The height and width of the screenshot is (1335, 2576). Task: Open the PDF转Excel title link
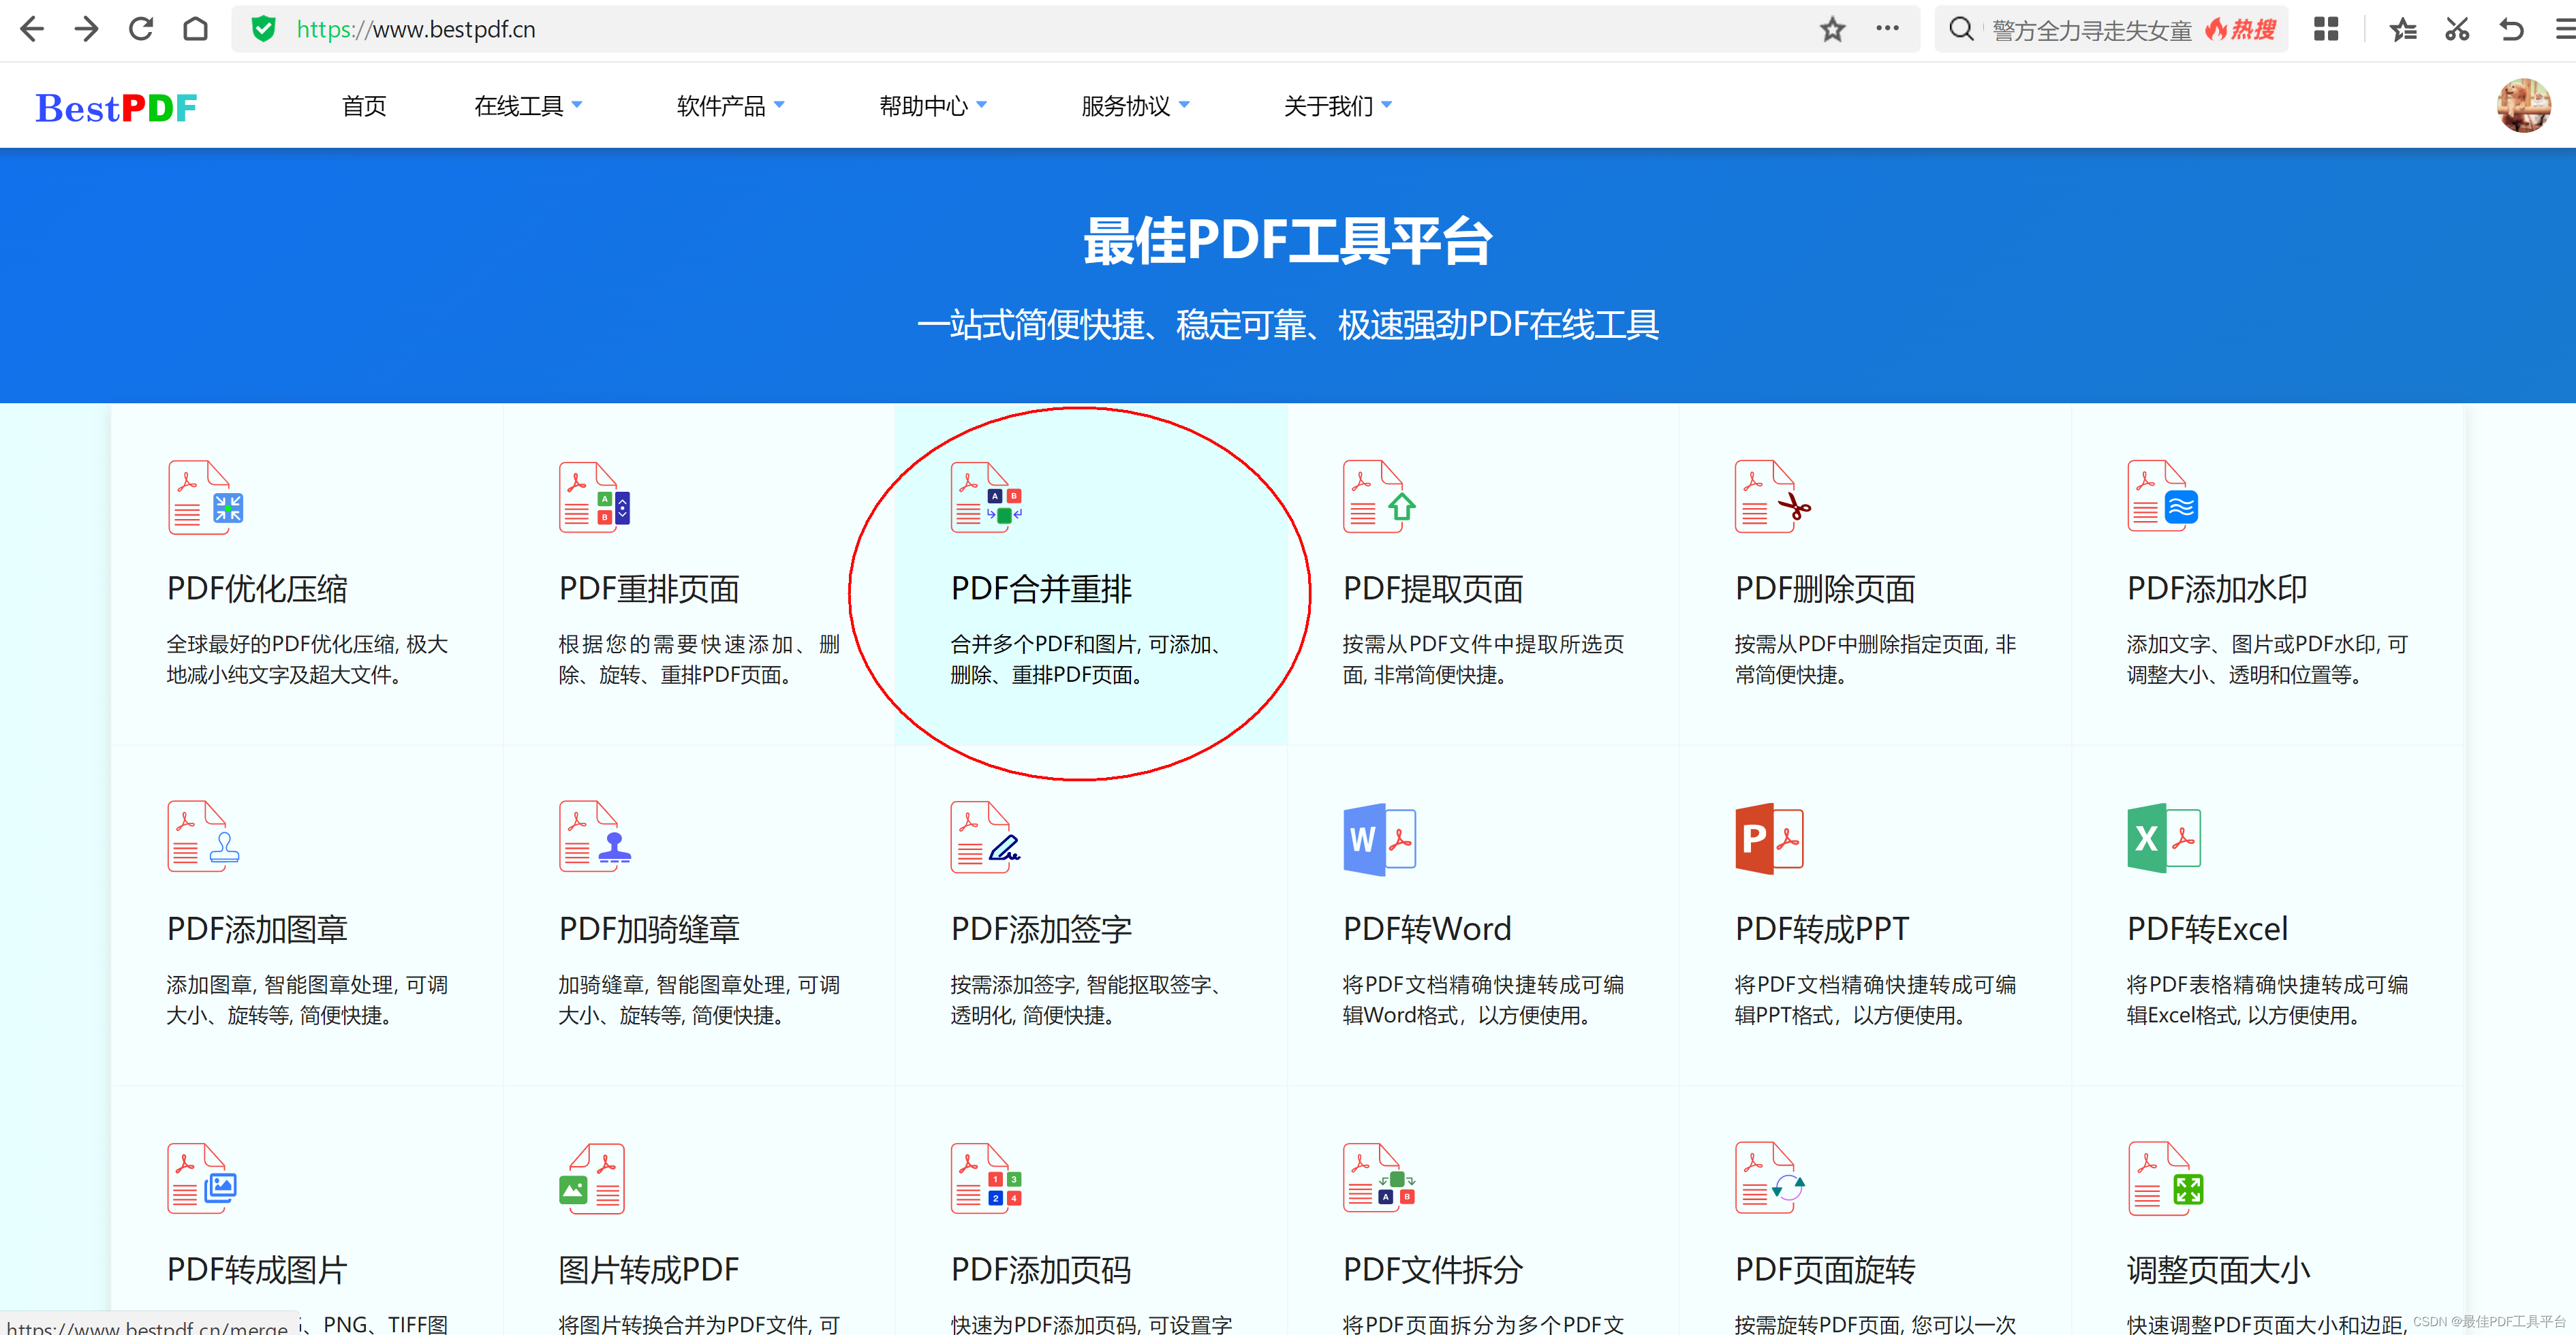(2207, 929)
